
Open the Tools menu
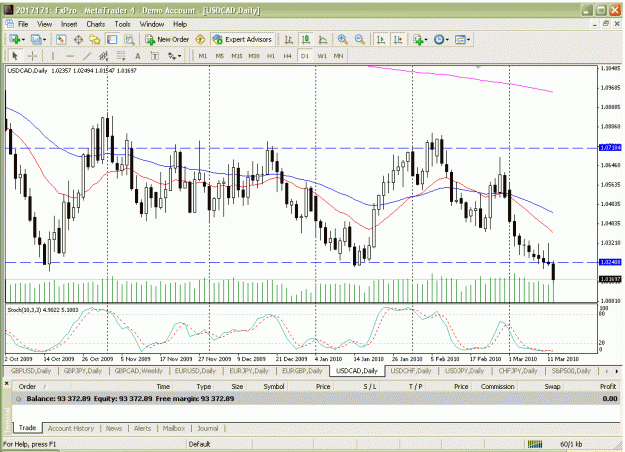[x=122, y=24]
